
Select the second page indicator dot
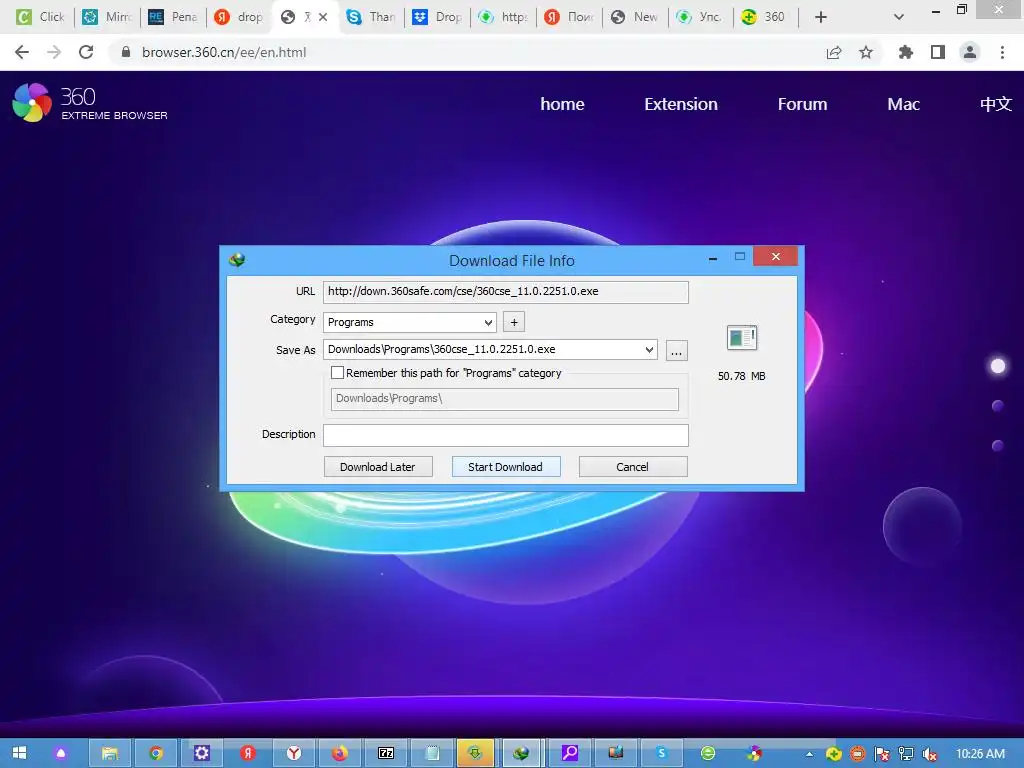[997, 406]
